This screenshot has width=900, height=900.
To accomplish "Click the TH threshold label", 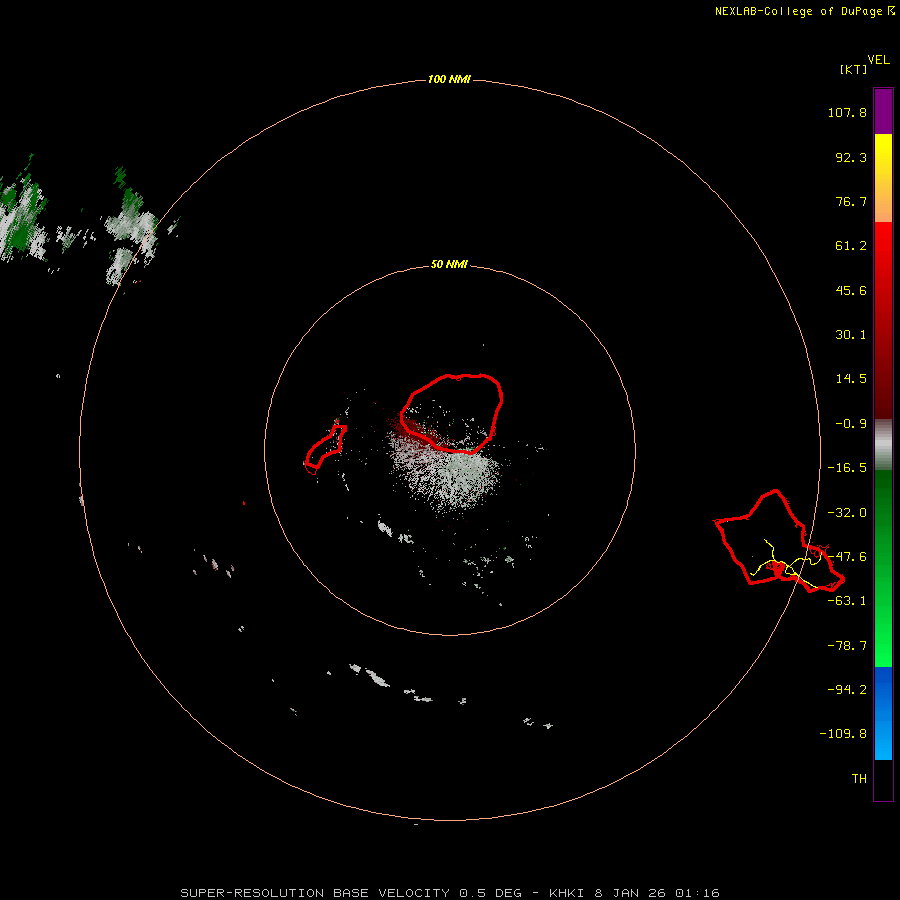I will coord(859,778).
